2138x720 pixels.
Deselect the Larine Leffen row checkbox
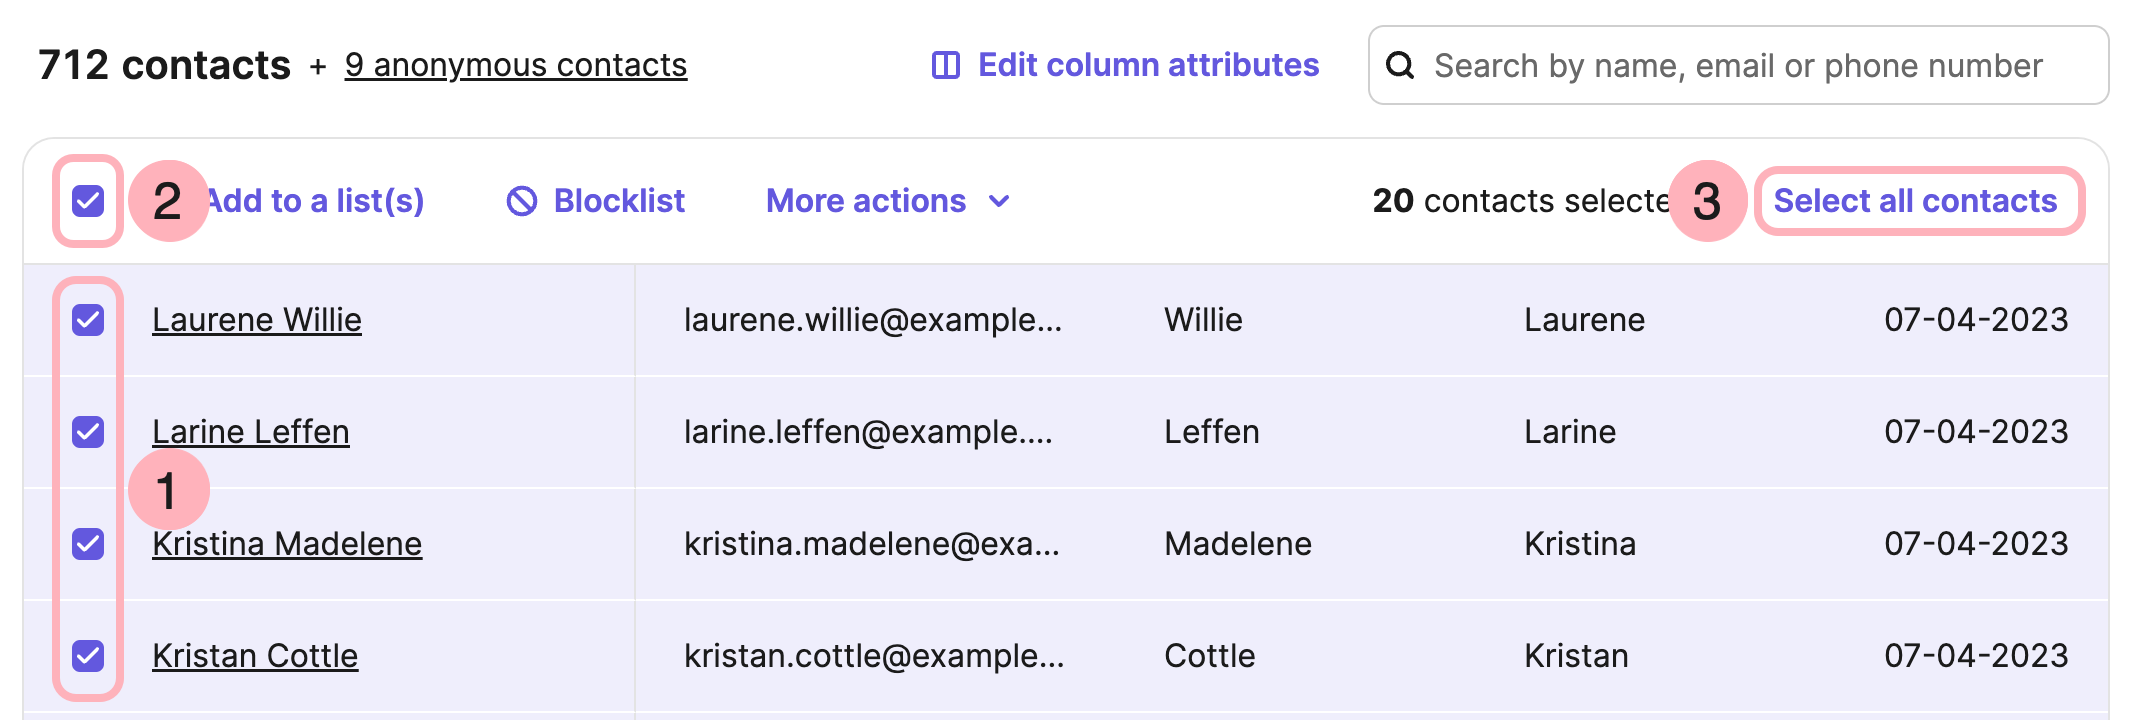coord(88,432)
